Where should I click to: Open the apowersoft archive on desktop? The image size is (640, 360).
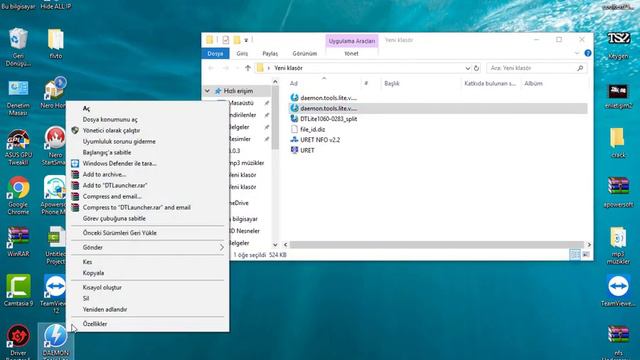click(x=618, y=192)
